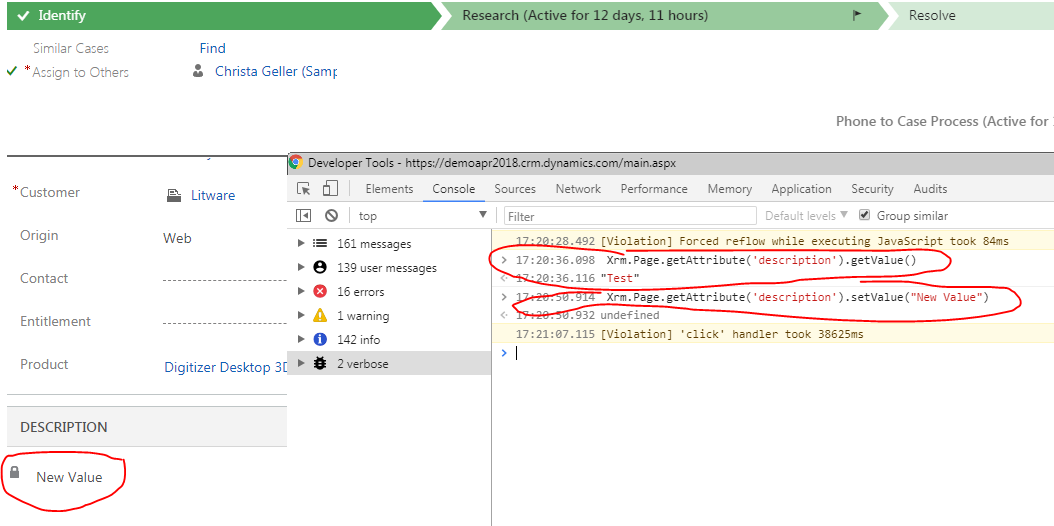Toggle the device toolbar icon

click(330, 189)
